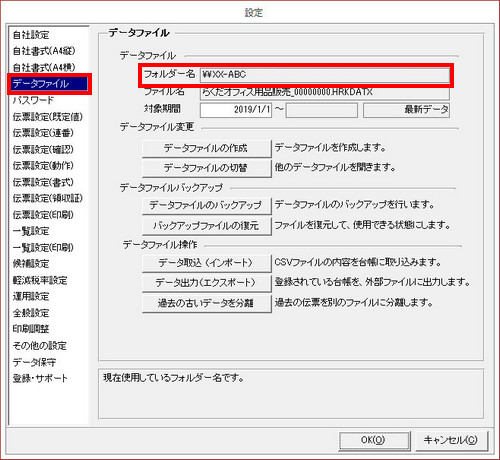Screen dimensions: 500x460
Task: Open 軽減税率設定 settings
Action: point(40,280)
